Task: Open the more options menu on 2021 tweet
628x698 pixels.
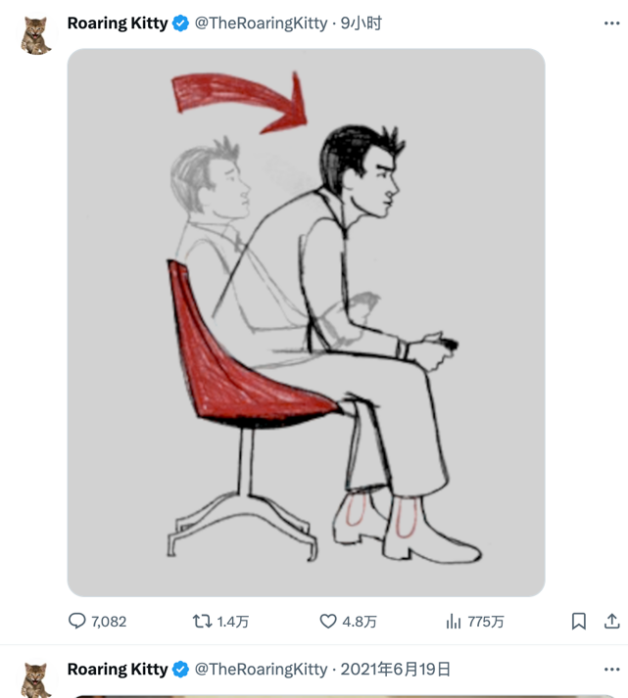Action: tap(612, 669)
